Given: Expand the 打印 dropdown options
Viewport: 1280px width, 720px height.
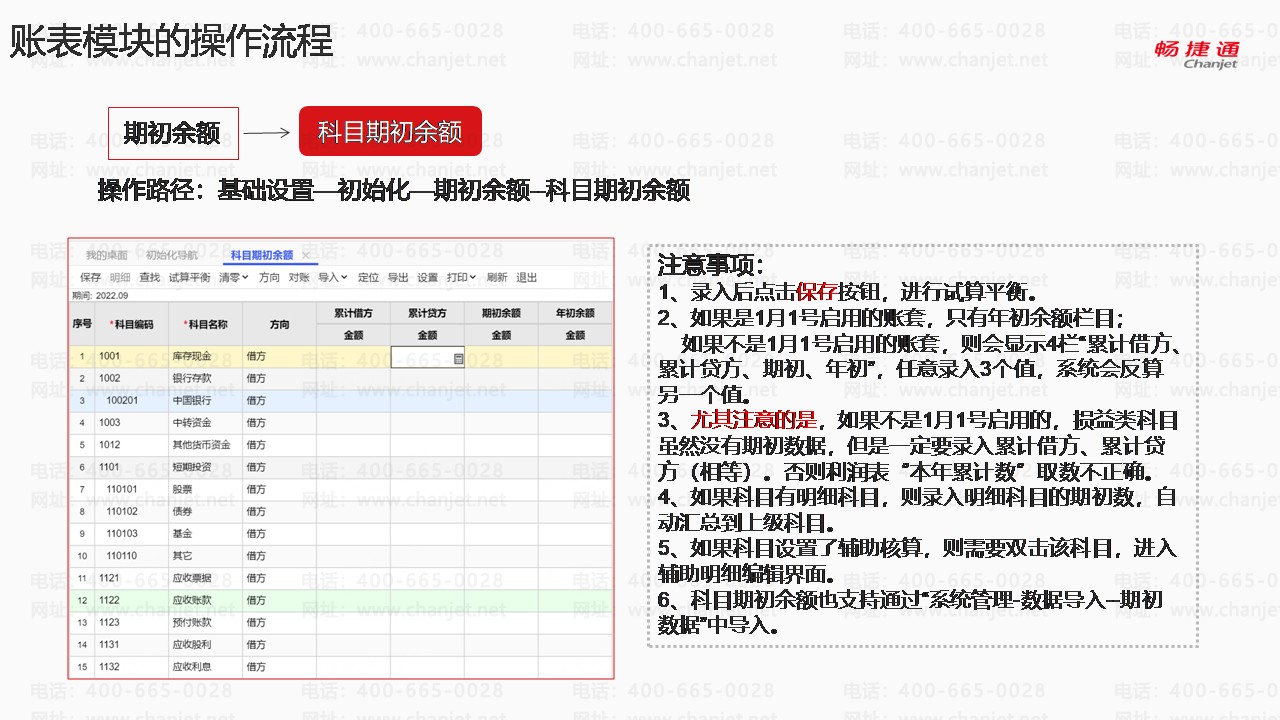Looking at the screenshot, I should (x=461, y=277).
